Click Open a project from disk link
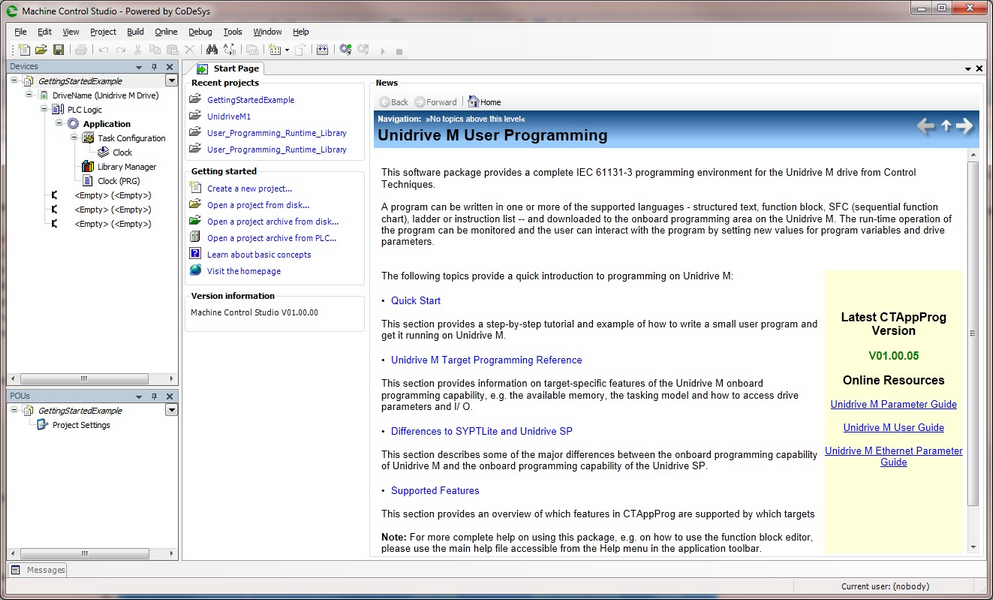Image resolution: width=993 pixels, height=600 pixels. (x=258, y=205)
